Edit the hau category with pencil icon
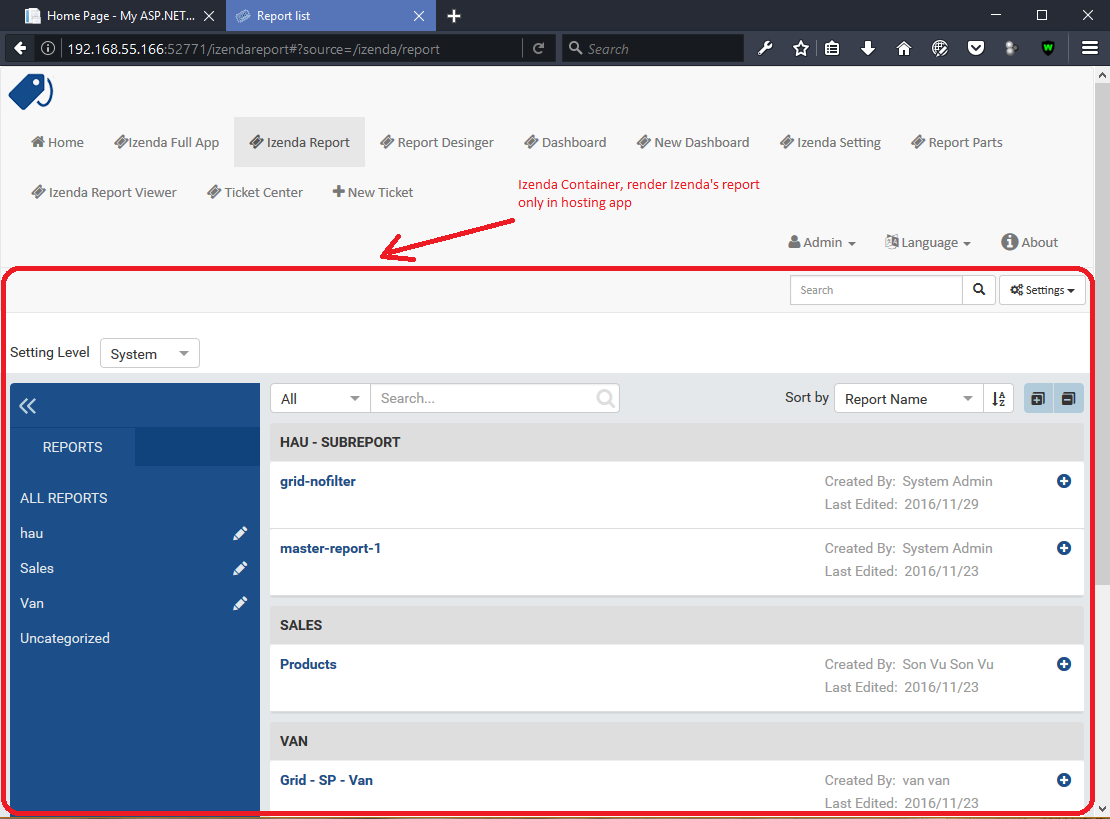 point(240,533)
